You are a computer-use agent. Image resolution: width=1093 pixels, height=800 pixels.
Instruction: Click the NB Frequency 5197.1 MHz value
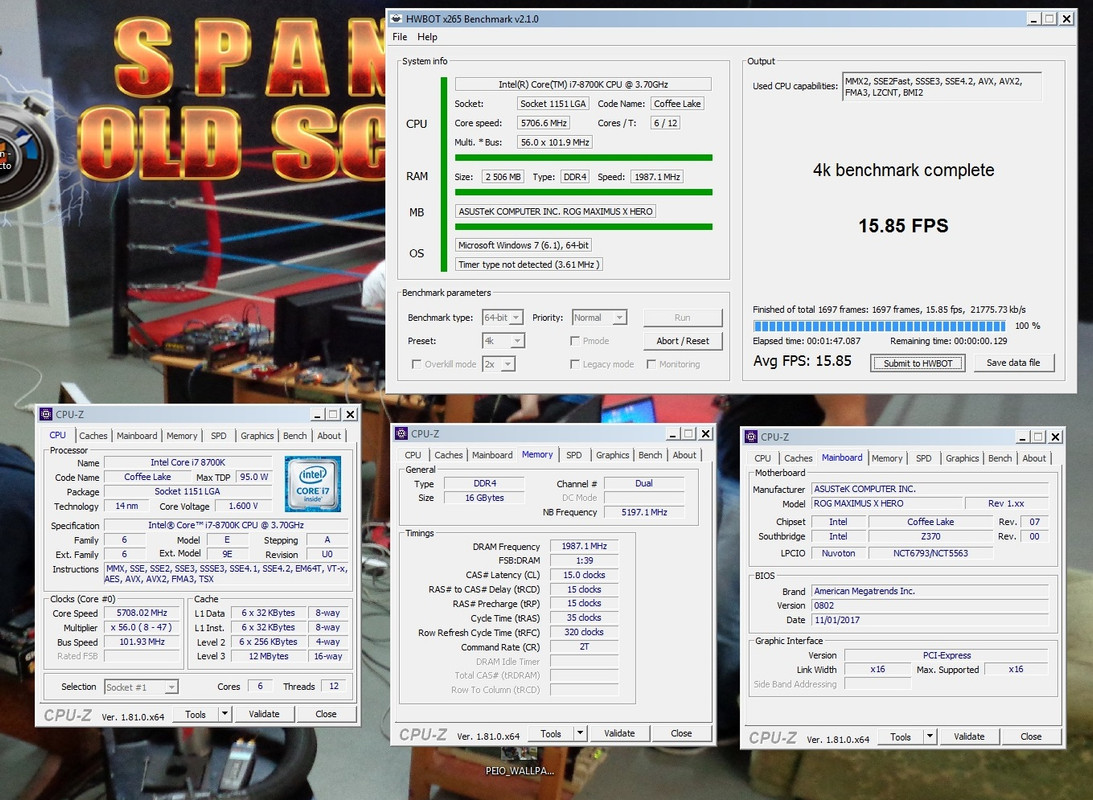coord(644,512)
